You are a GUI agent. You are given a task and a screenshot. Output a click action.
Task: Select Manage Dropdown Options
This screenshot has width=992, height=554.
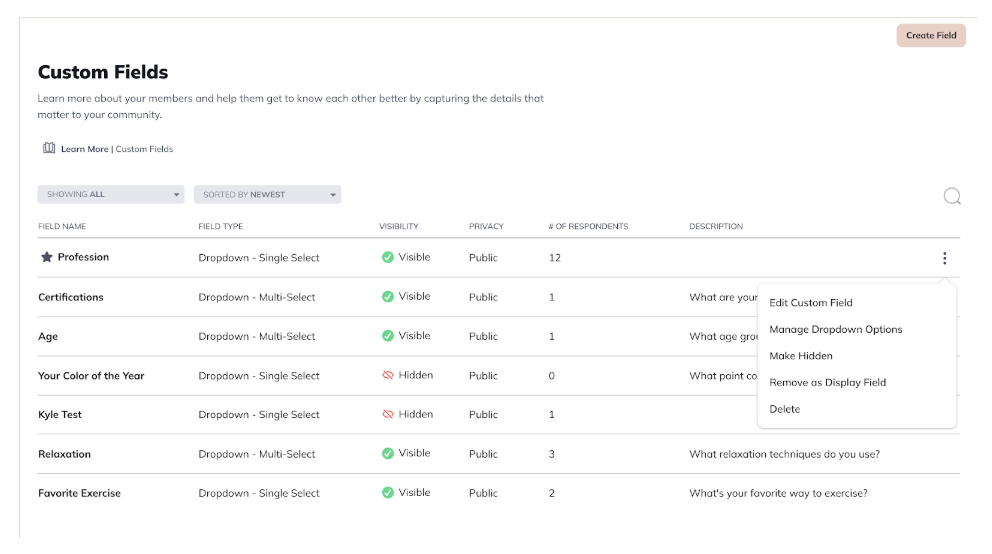(835, 329)
